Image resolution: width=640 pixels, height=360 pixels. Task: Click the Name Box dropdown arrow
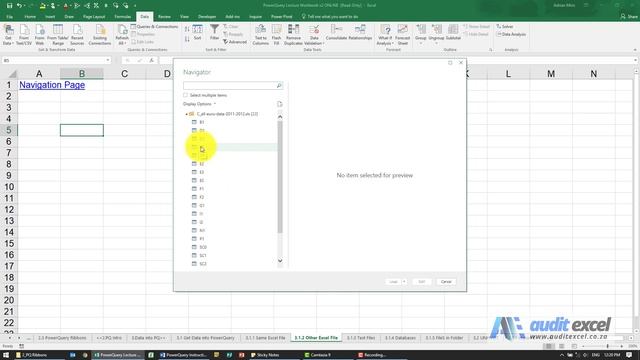coord(108,60)
